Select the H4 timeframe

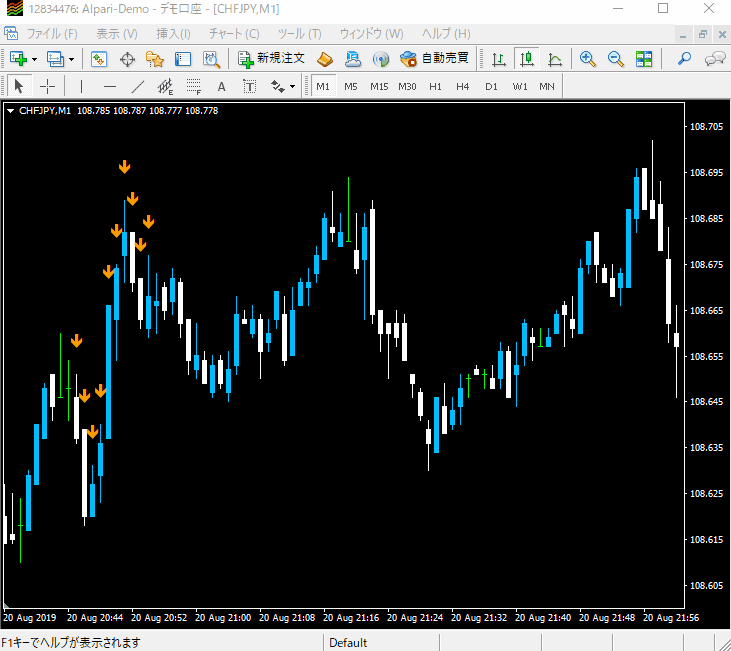[x=462, y=86]
